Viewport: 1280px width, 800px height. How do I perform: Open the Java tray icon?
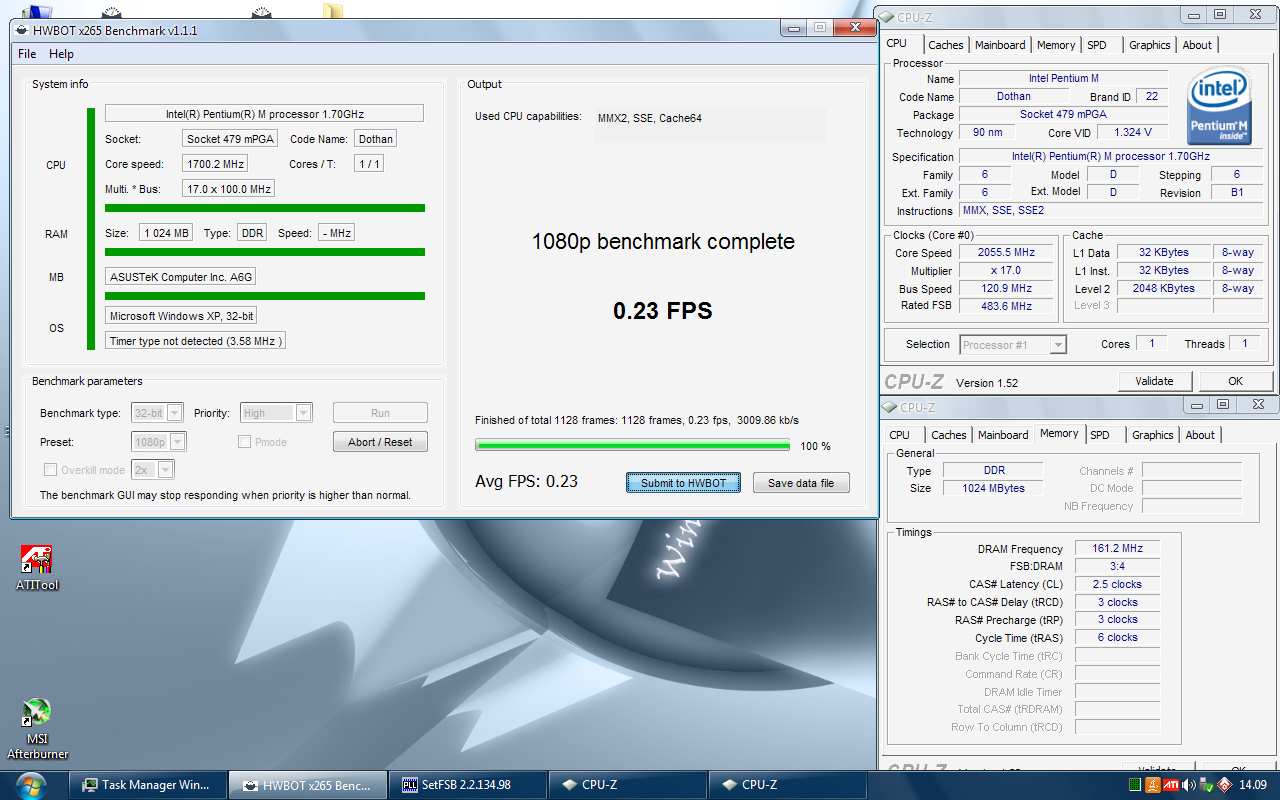click(x=1152, y=785)
